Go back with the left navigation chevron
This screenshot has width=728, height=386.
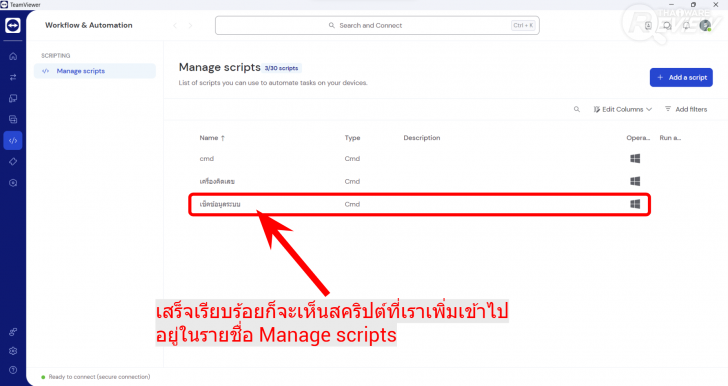[x=175, y=26]
